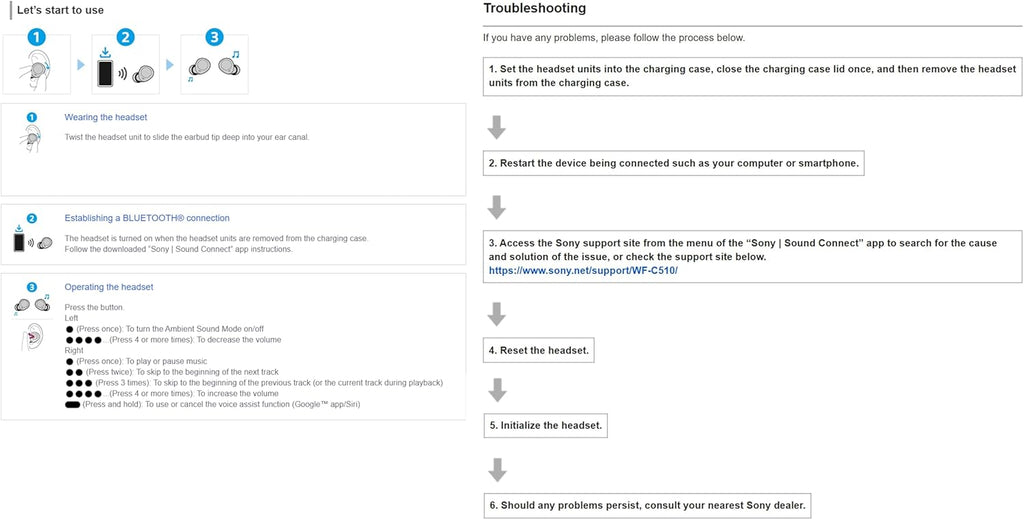Click the ear button-press icon under Operating the headset
The image size is (1024, 520).
click(31, 337)
